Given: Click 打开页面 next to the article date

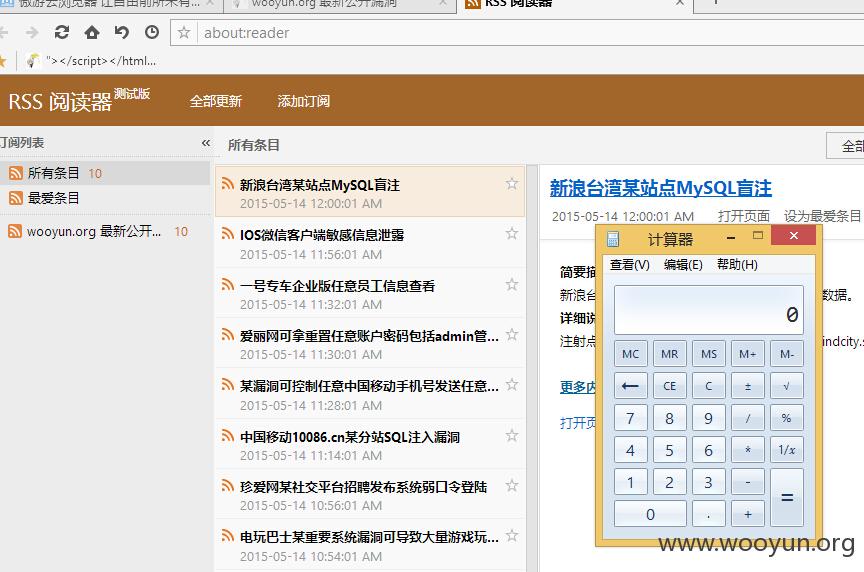Looking at the screenshot, I should pos(743,216).
